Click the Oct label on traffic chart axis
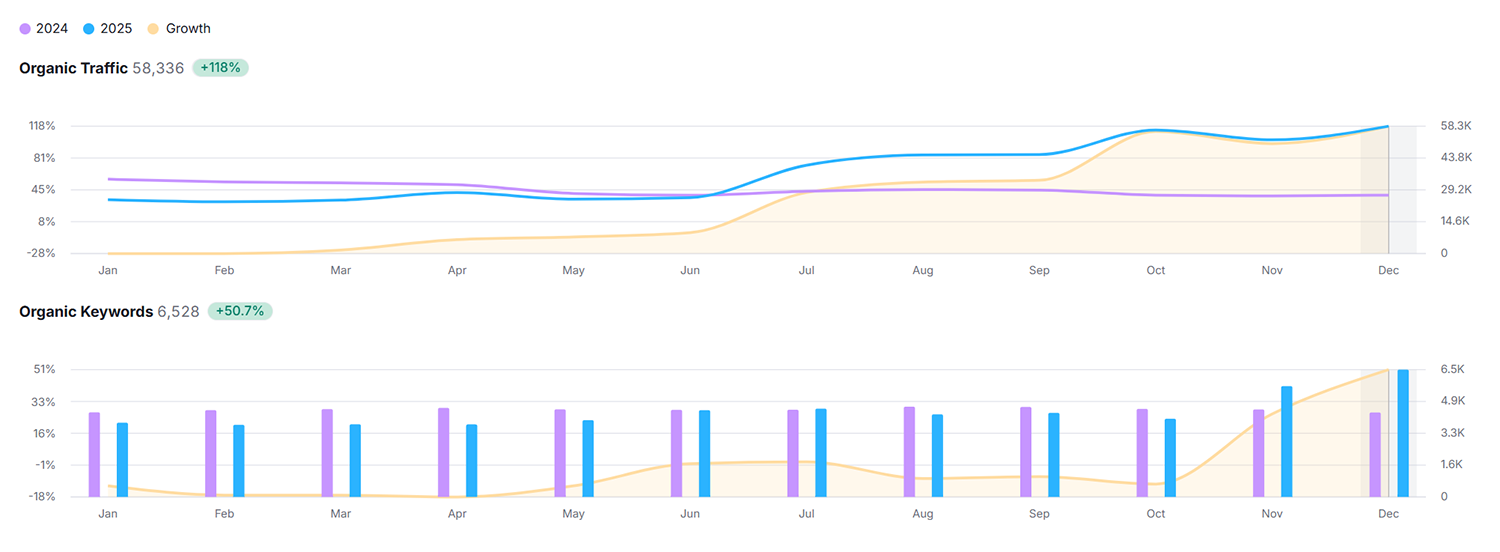The width and height of the screenshot is (1500, 552). [1156, 270]
